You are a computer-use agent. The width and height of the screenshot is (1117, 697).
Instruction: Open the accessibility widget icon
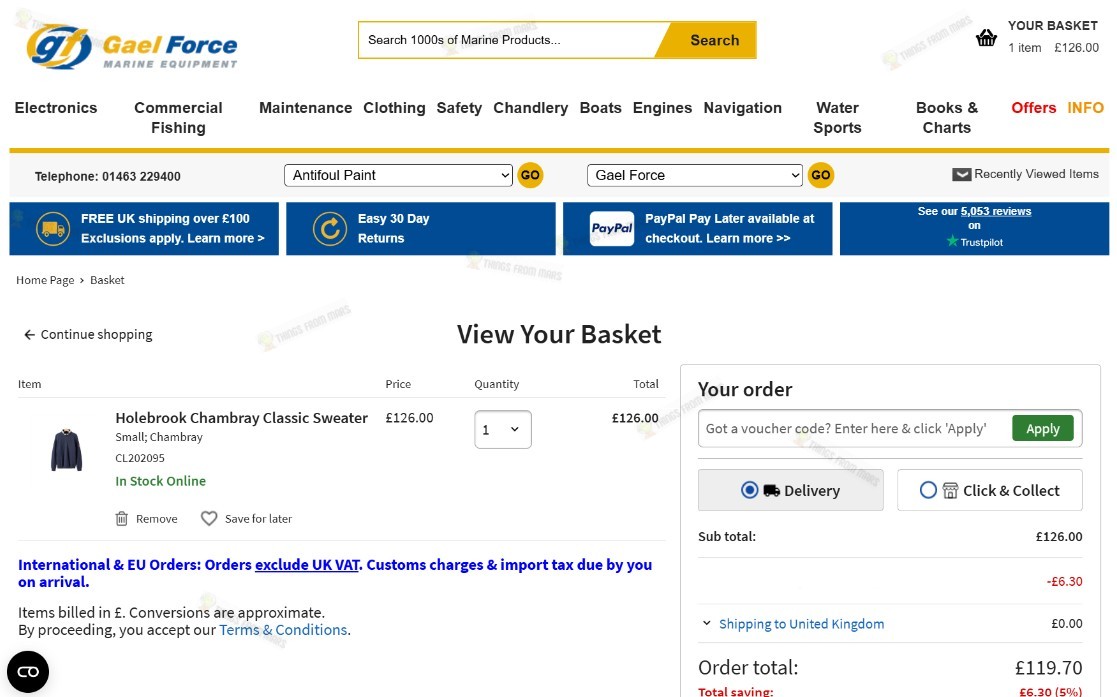pyautogui.click(x=28, y=671)
